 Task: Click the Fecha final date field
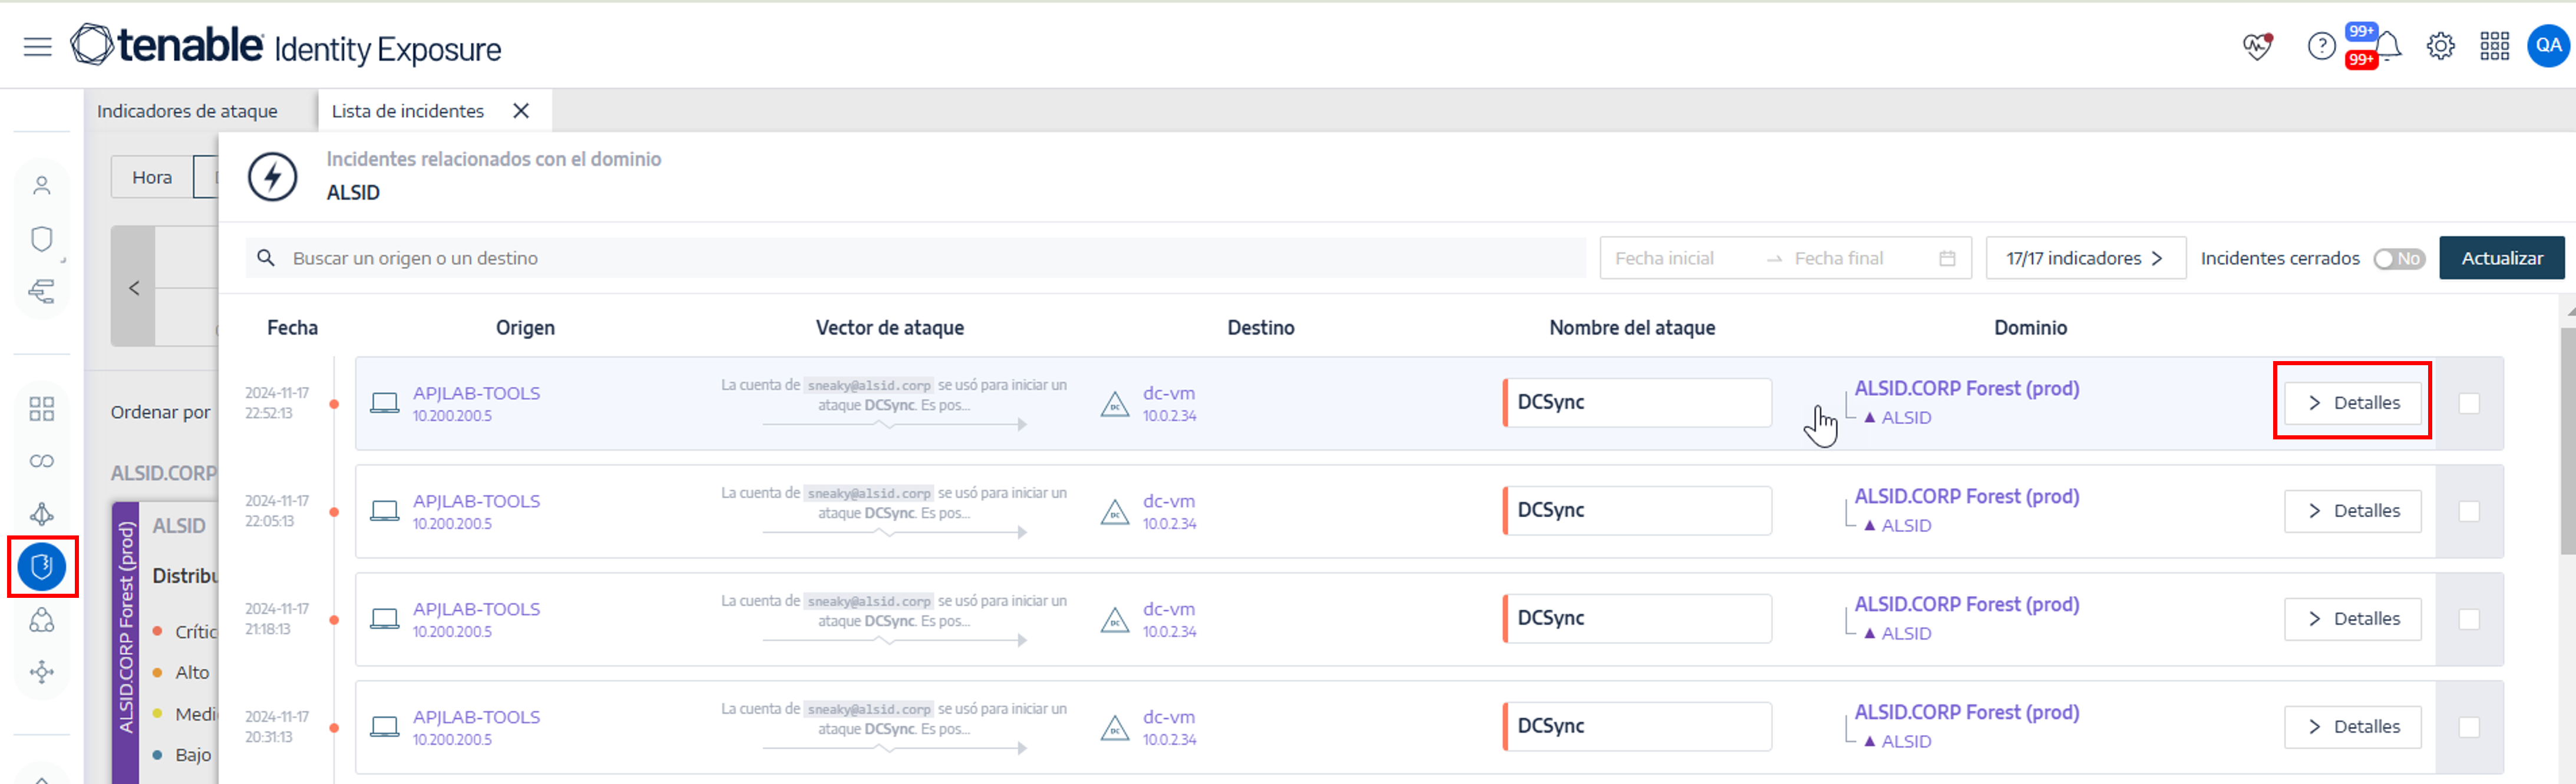pos(1838,258)
